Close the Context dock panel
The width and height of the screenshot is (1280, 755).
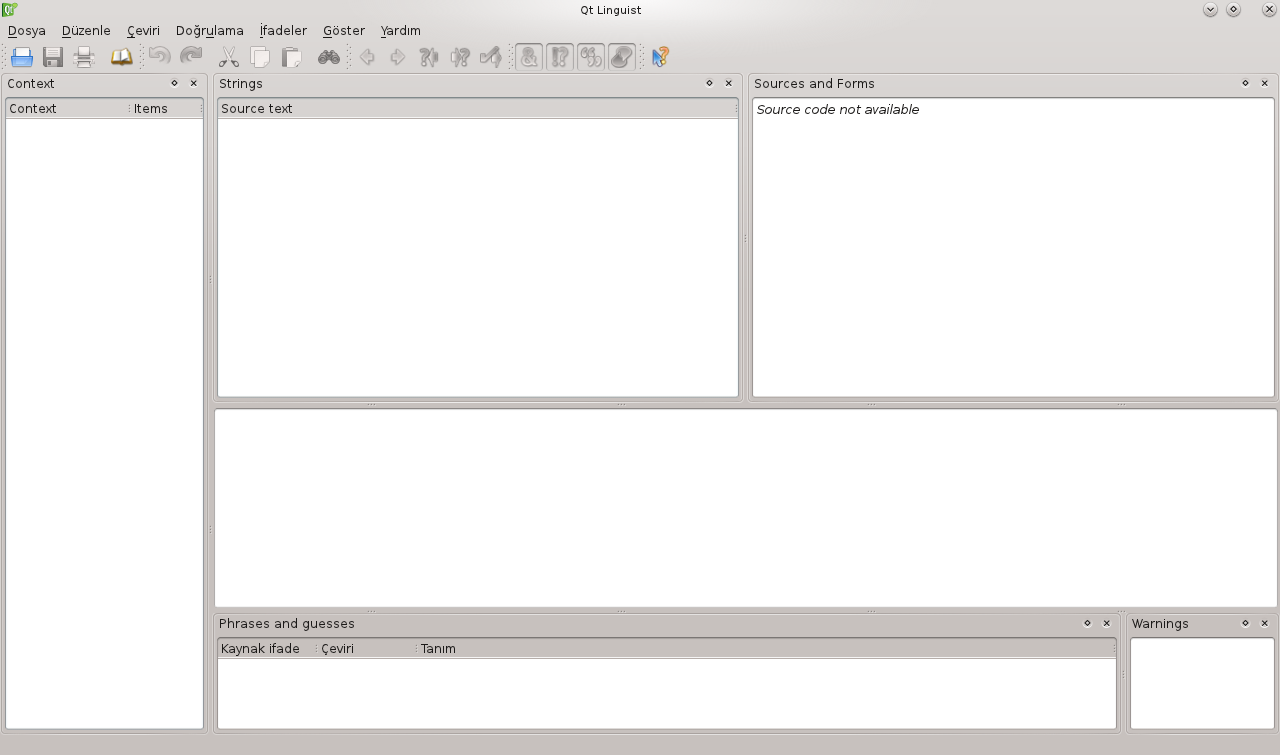pyautogui.click(x=193, y=84)
